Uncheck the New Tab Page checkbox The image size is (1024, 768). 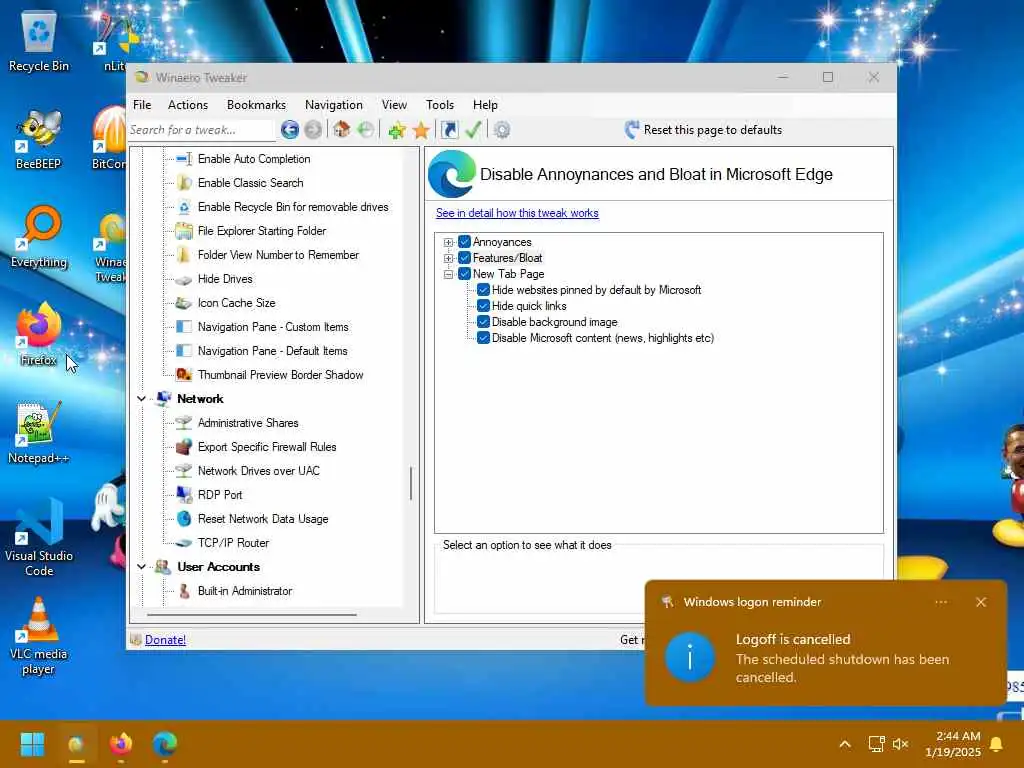[x=464, y=274]
